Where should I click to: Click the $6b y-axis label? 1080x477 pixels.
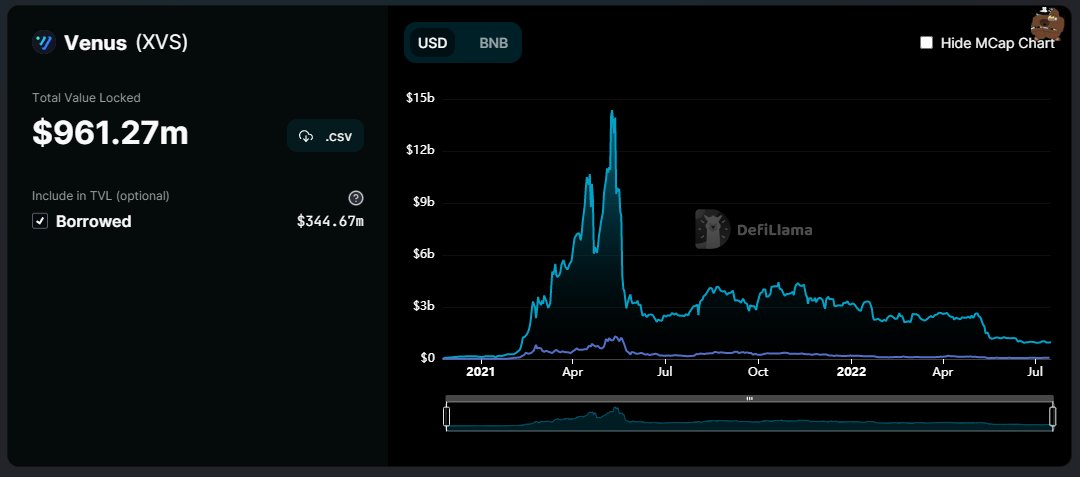click(423, 254)
